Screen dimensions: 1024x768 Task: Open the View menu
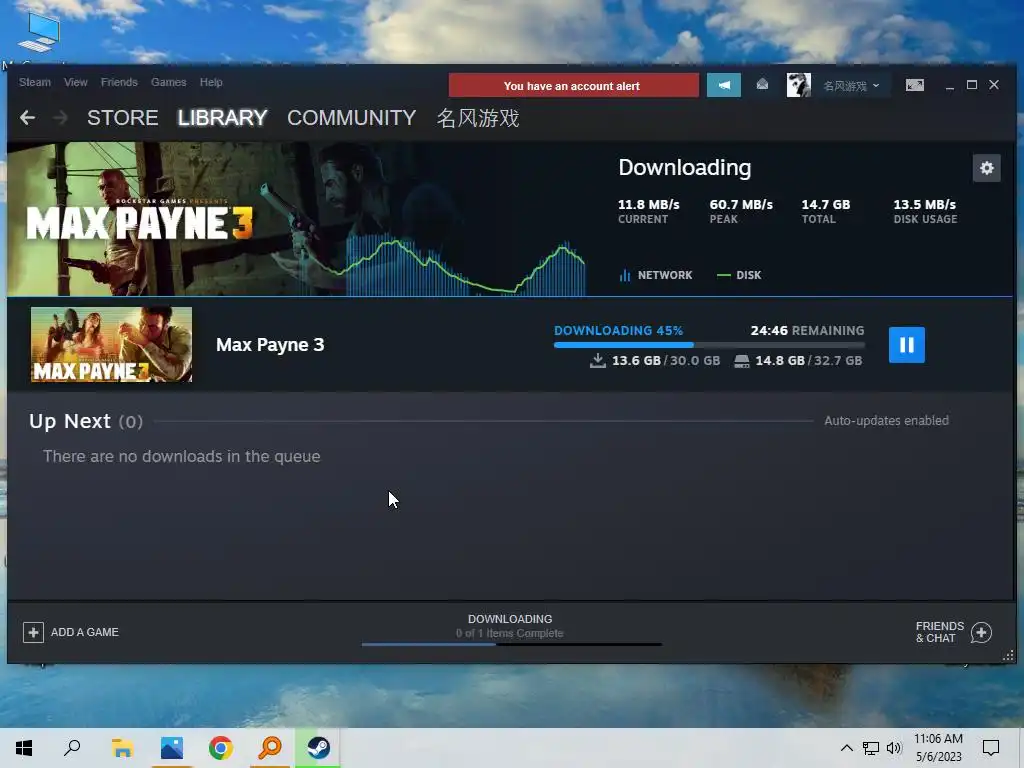[76, 82]
